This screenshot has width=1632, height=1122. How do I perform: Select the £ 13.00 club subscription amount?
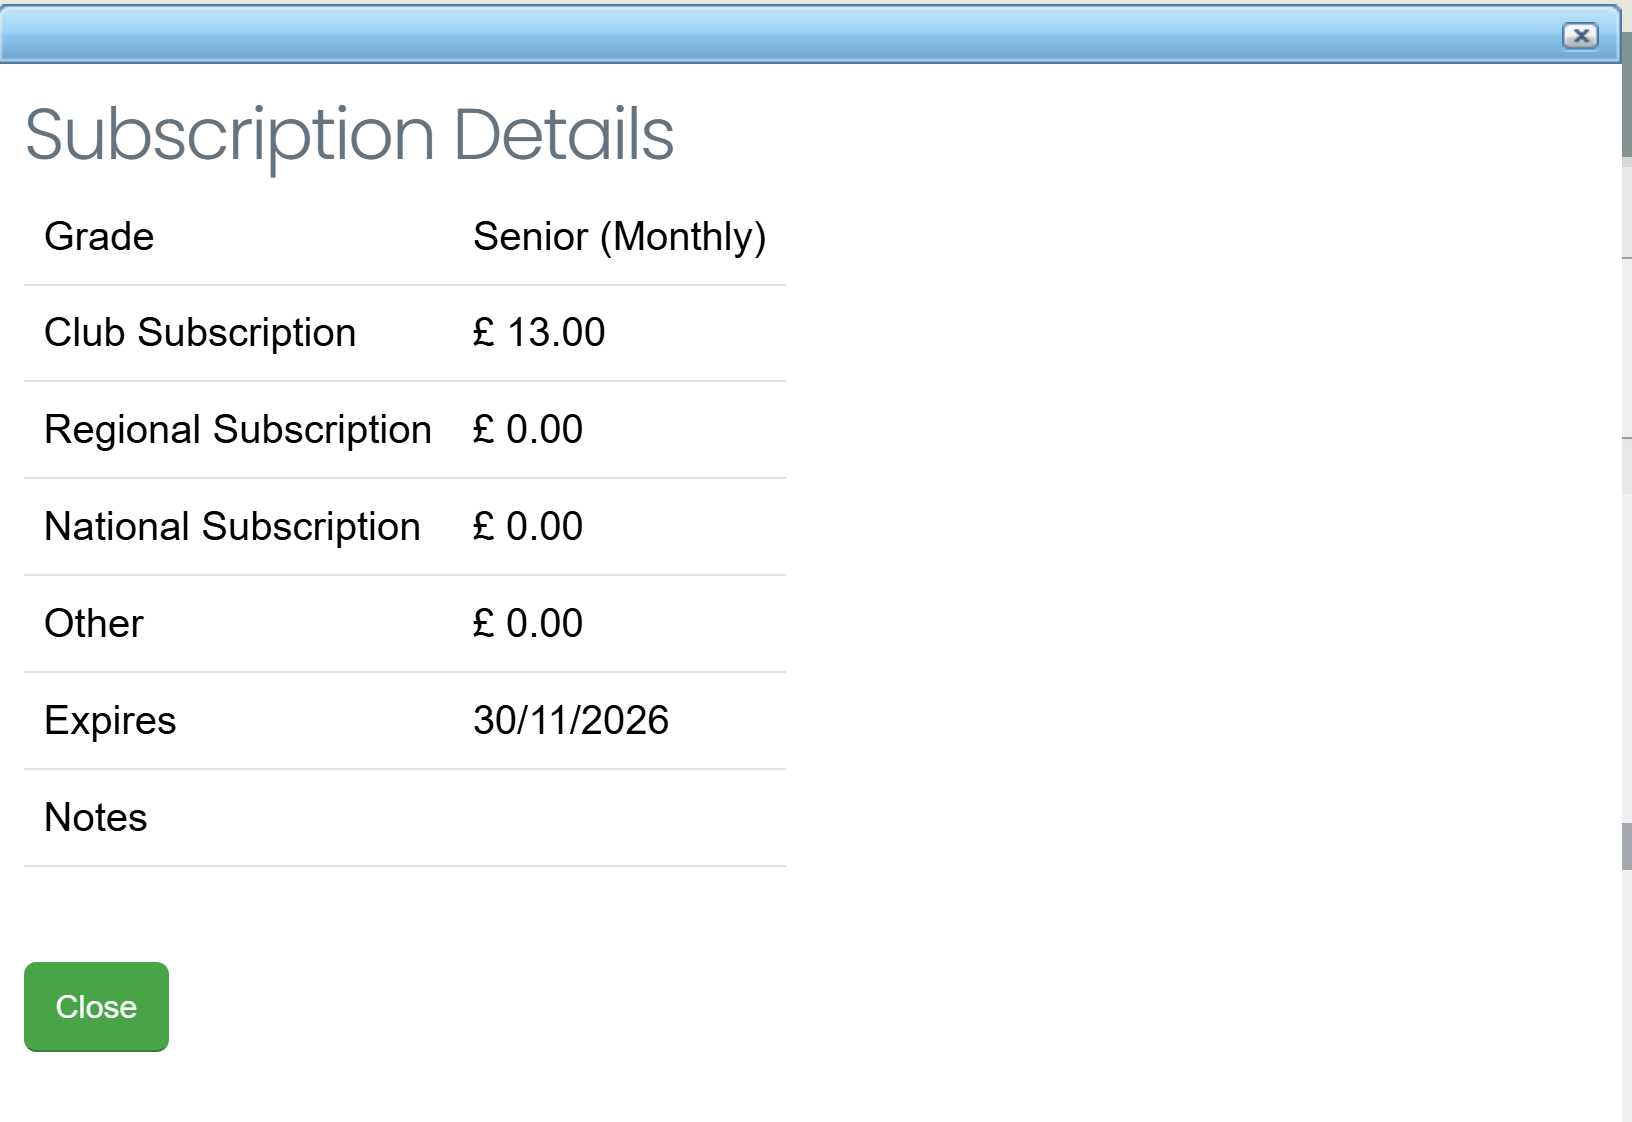[x=538, y=333]
